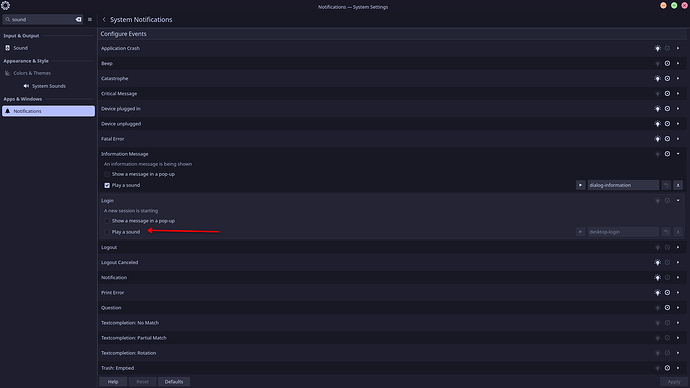Go back from System Notifications page
690x388 pixels.
[x=104, y=19]
